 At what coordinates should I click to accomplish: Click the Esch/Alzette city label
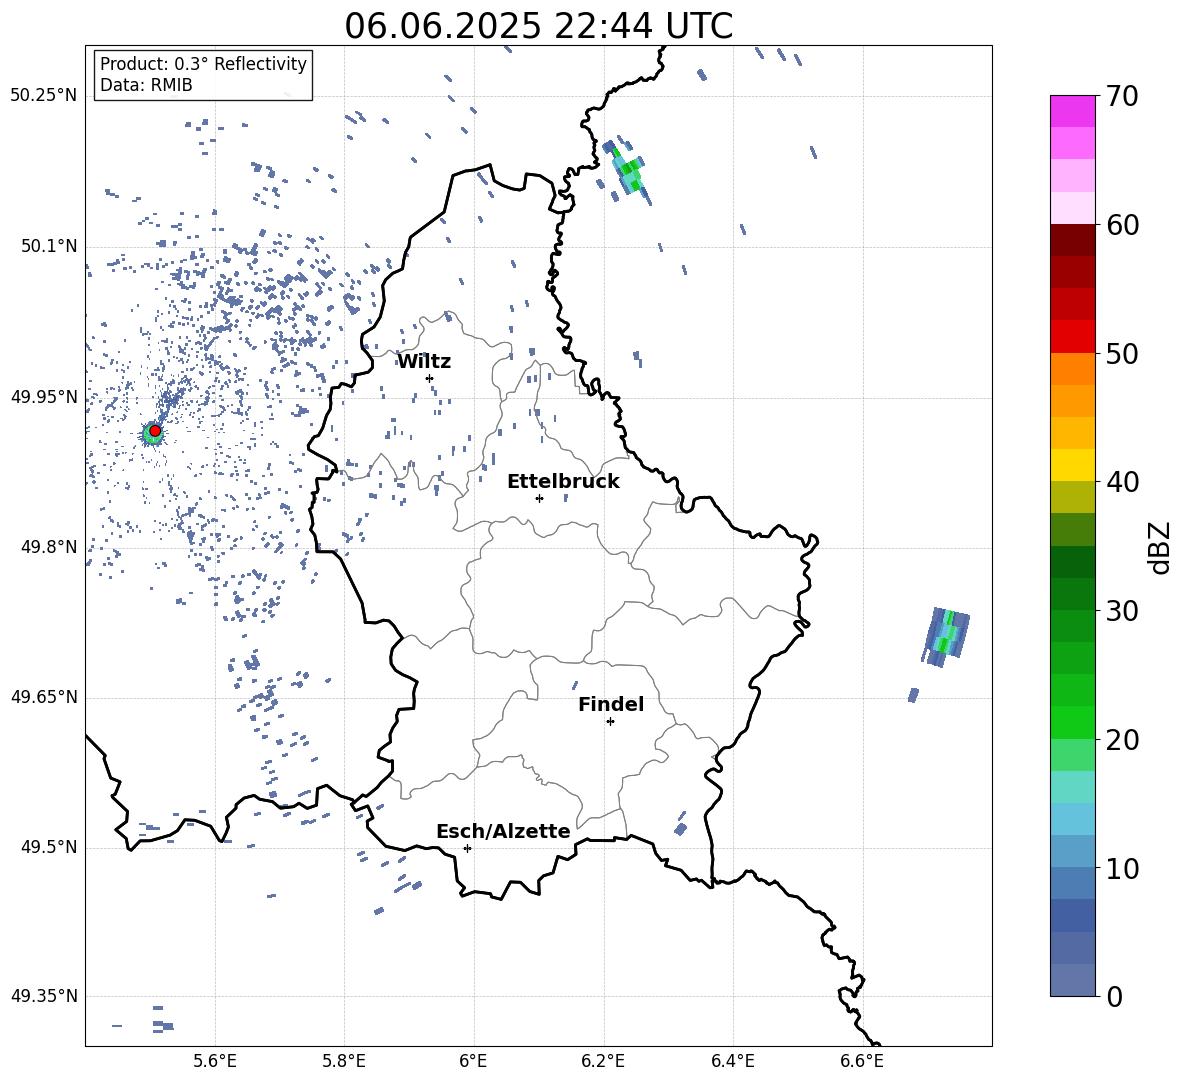pos(504,831)
